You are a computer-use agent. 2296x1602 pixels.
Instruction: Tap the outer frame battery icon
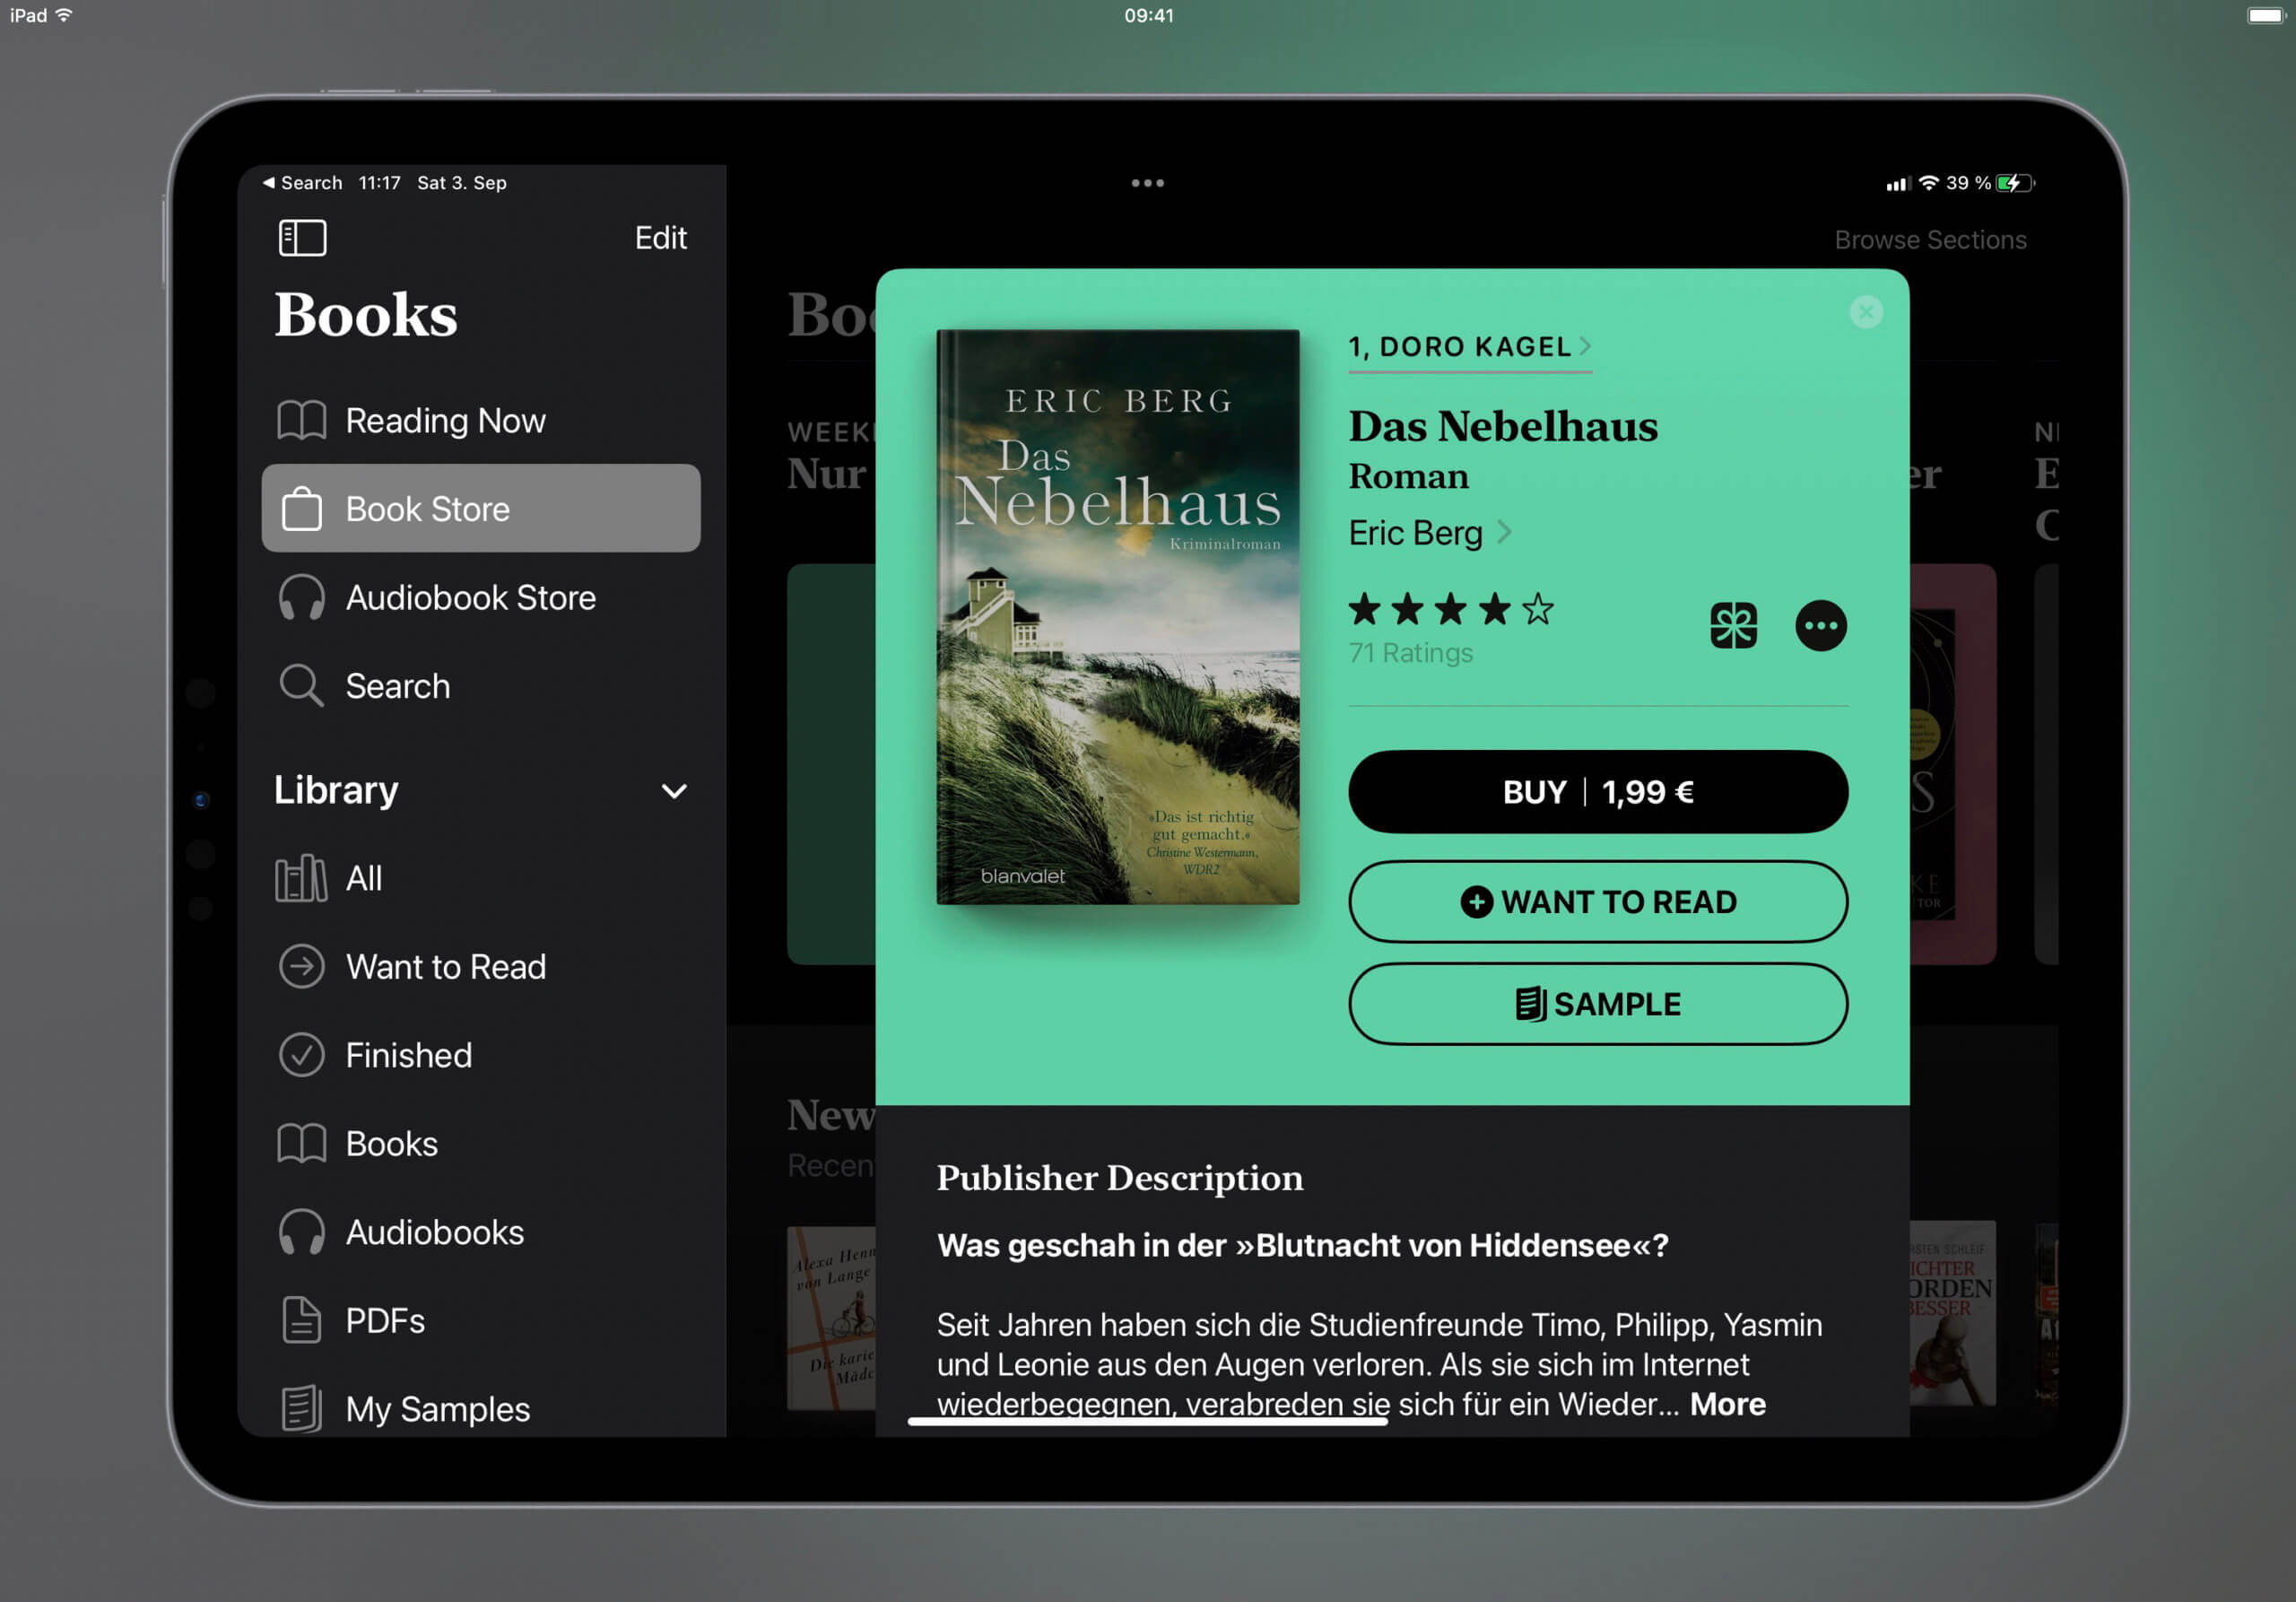[2266, 15]
